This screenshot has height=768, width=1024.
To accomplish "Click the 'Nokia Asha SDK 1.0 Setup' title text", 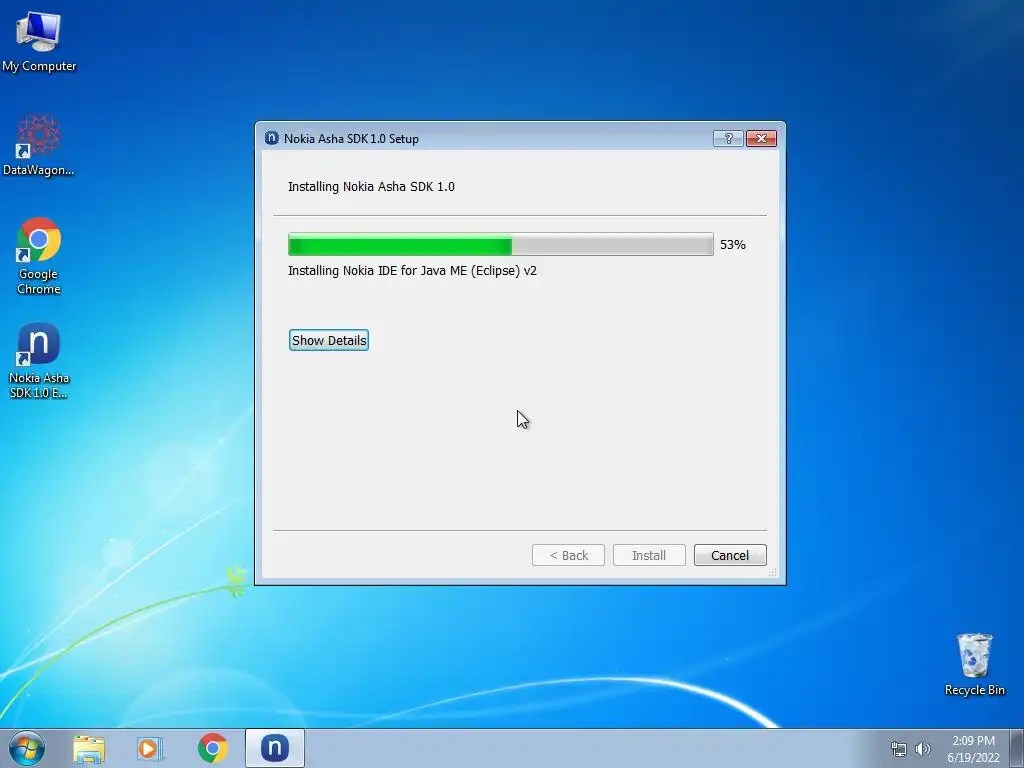I will click(351, 138).
